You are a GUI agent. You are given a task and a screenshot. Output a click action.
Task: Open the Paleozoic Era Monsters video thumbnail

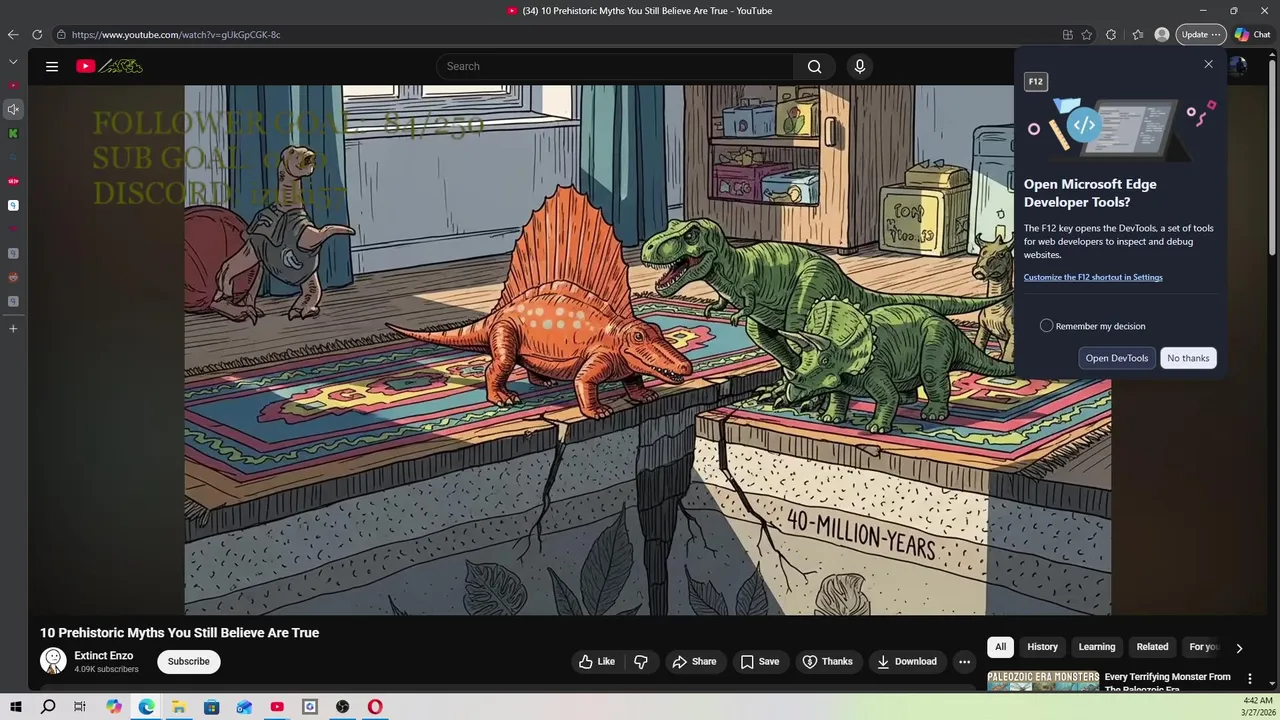point(1043,681)
